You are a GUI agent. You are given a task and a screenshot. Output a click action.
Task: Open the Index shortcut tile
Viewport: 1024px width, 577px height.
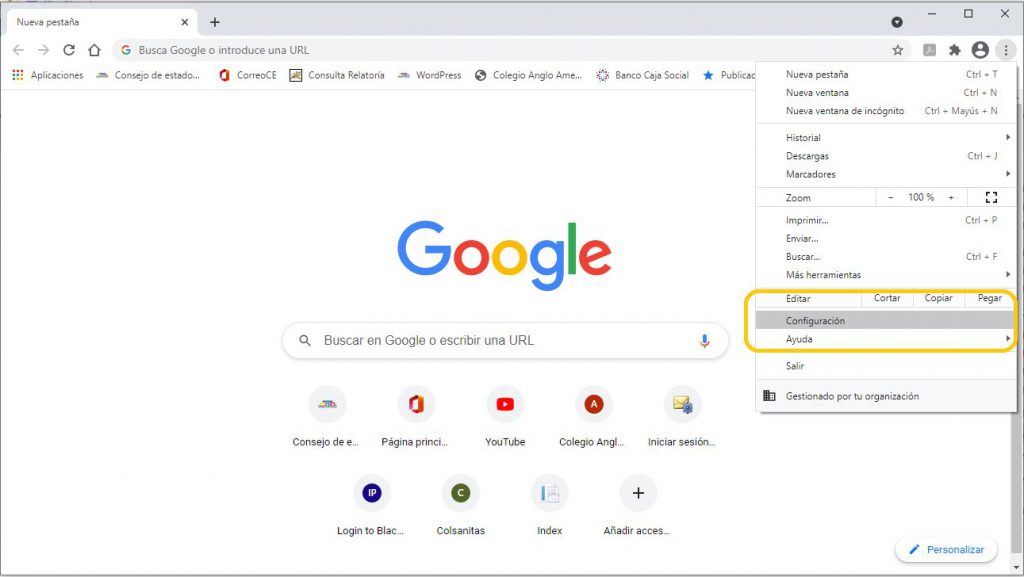point(549,505)
